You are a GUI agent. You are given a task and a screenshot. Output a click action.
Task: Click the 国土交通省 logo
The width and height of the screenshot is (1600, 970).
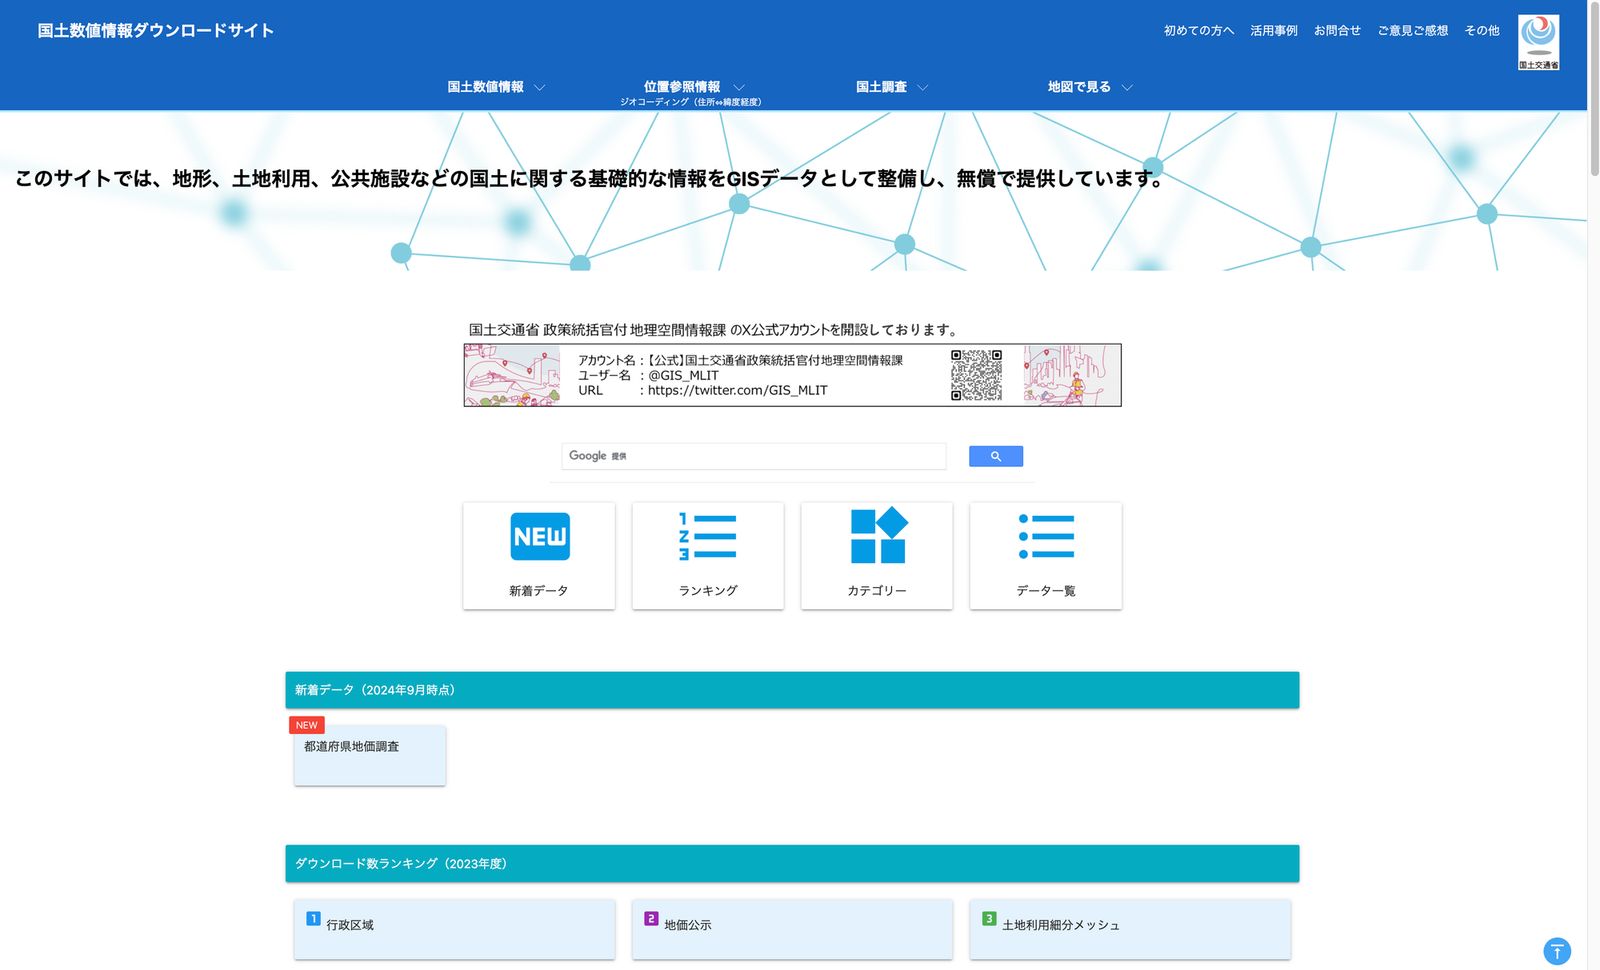1538,42
